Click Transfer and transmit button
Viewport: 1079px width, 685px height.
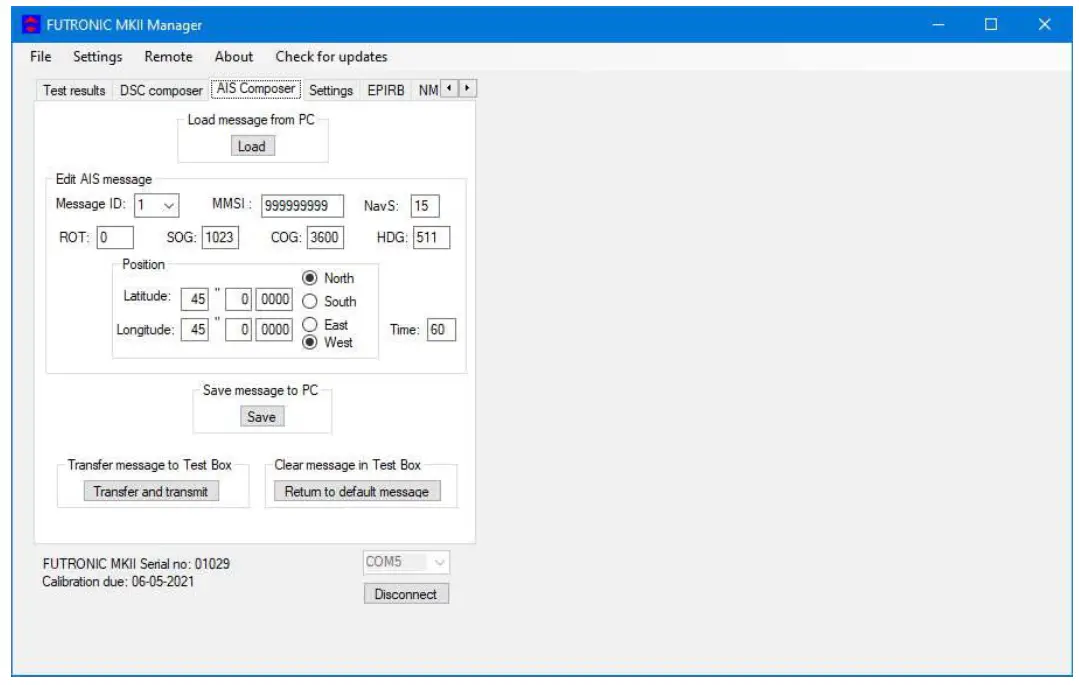click(x=151, y=492)
